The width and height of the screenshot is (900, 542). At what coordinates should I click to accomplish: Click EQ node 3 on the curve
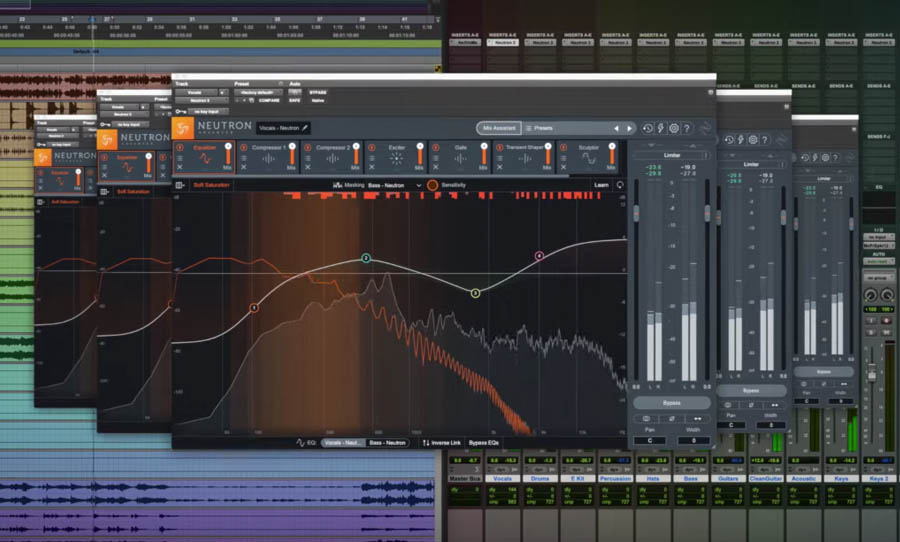475,293
